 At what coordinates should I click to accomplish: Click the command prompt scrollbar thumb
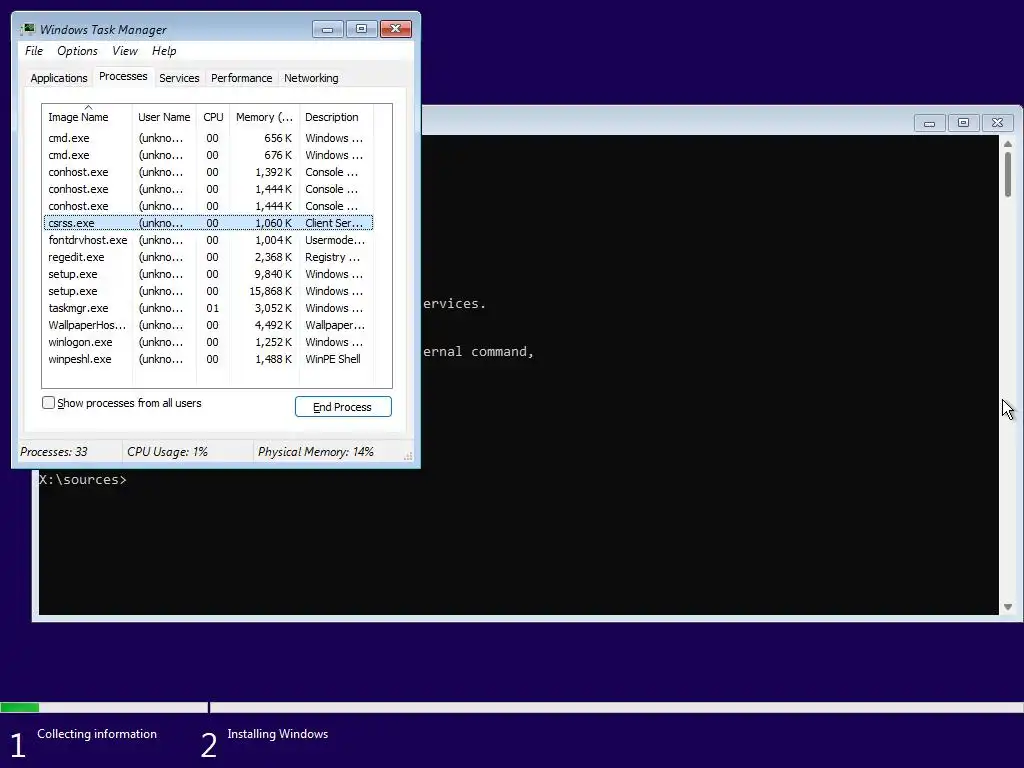click(x=1008, y=174)
